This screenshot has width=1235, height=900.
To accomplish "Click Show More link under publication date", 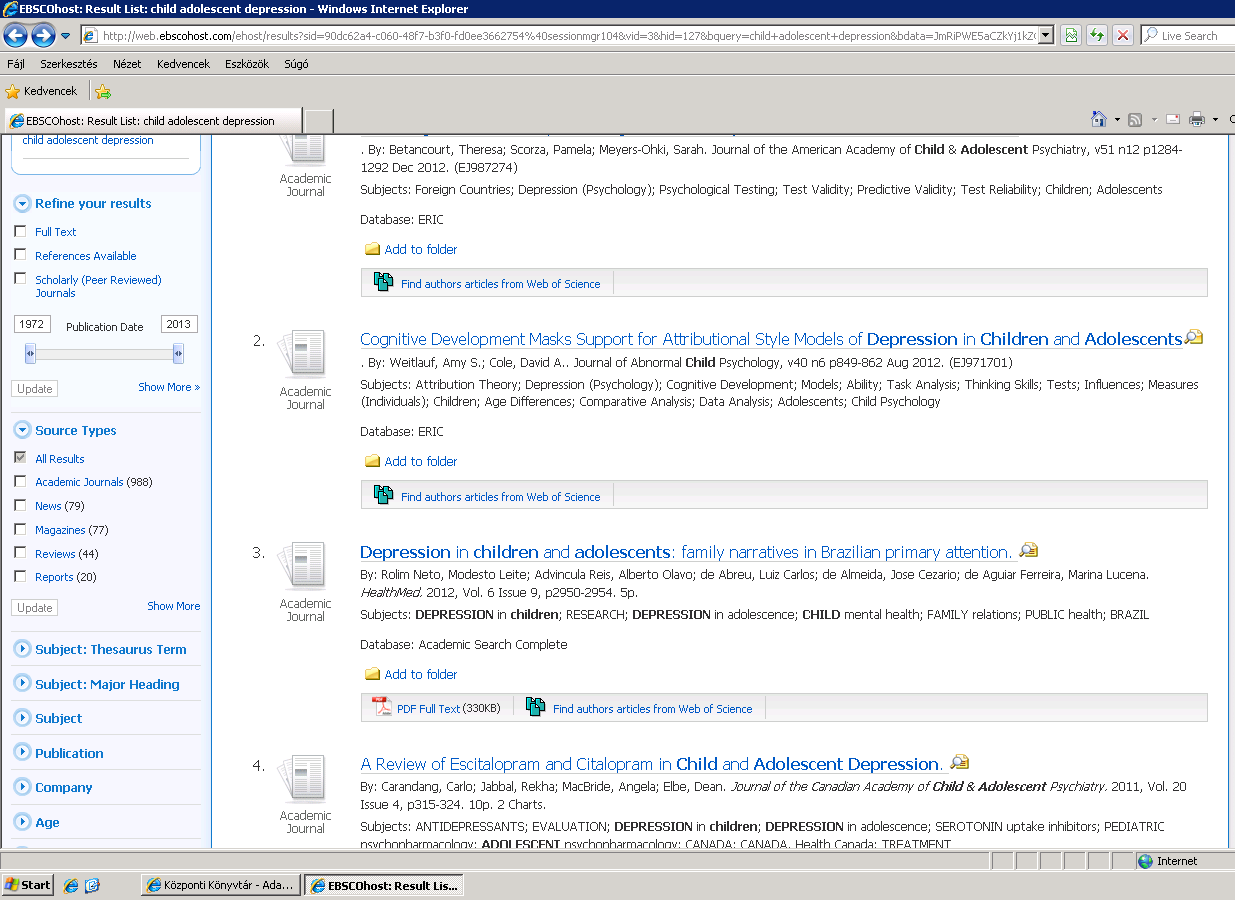I will coord(169,387).
